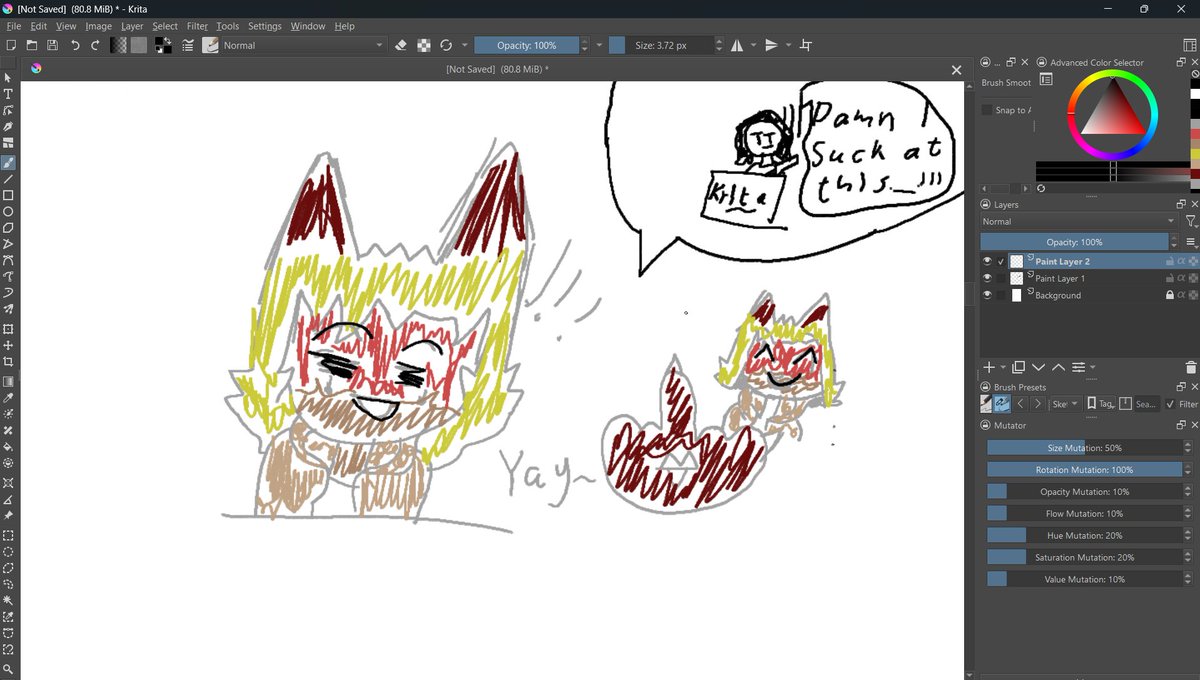Duplicate the current layer
This screenshot has width=1200, height=680.
pyautogui.click(x=1018, y=367)
